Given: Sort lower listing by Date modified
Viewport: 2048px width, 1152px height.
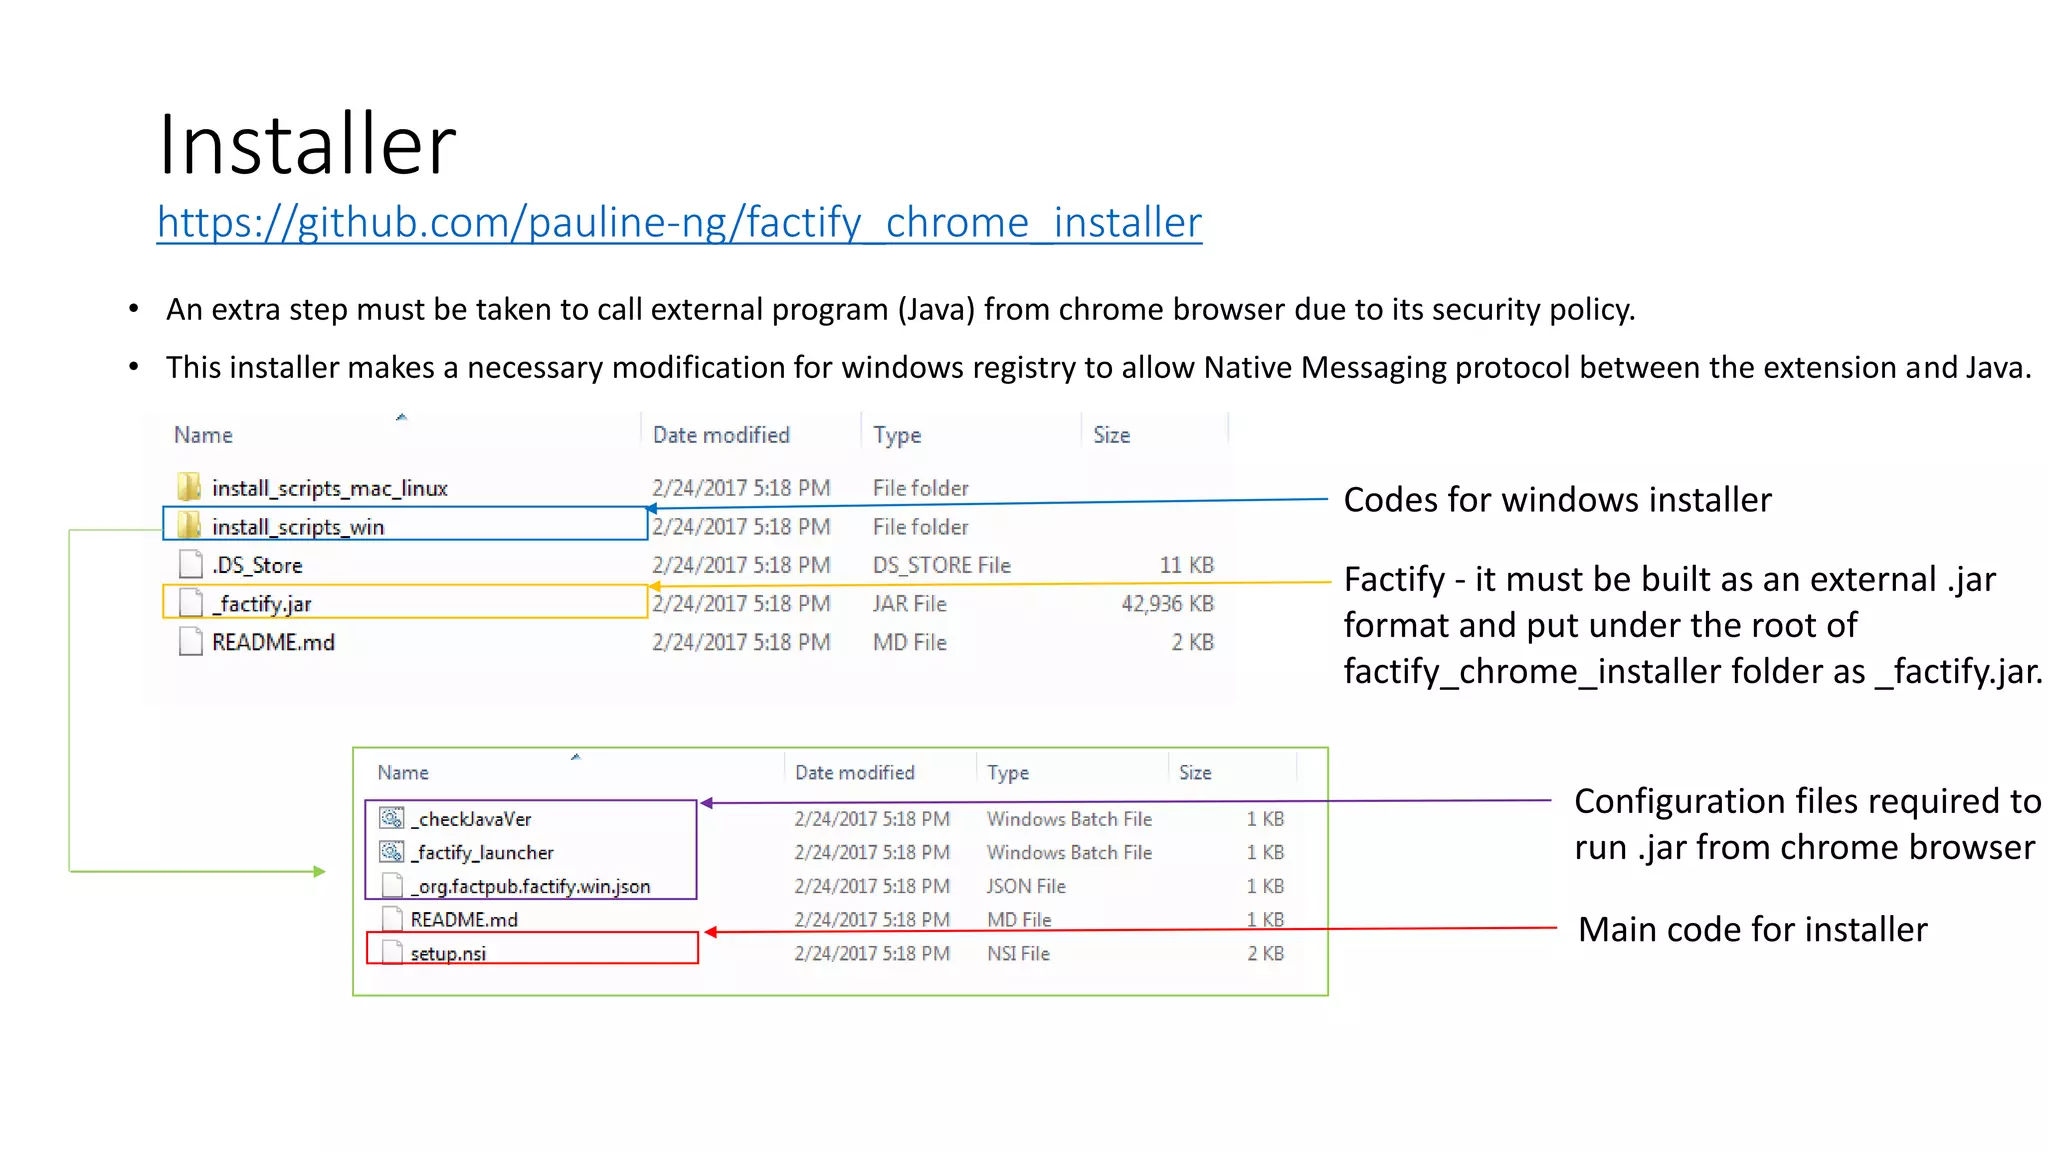Looking at the screenshot, I should pyautogui.click(x=855, y=772).
